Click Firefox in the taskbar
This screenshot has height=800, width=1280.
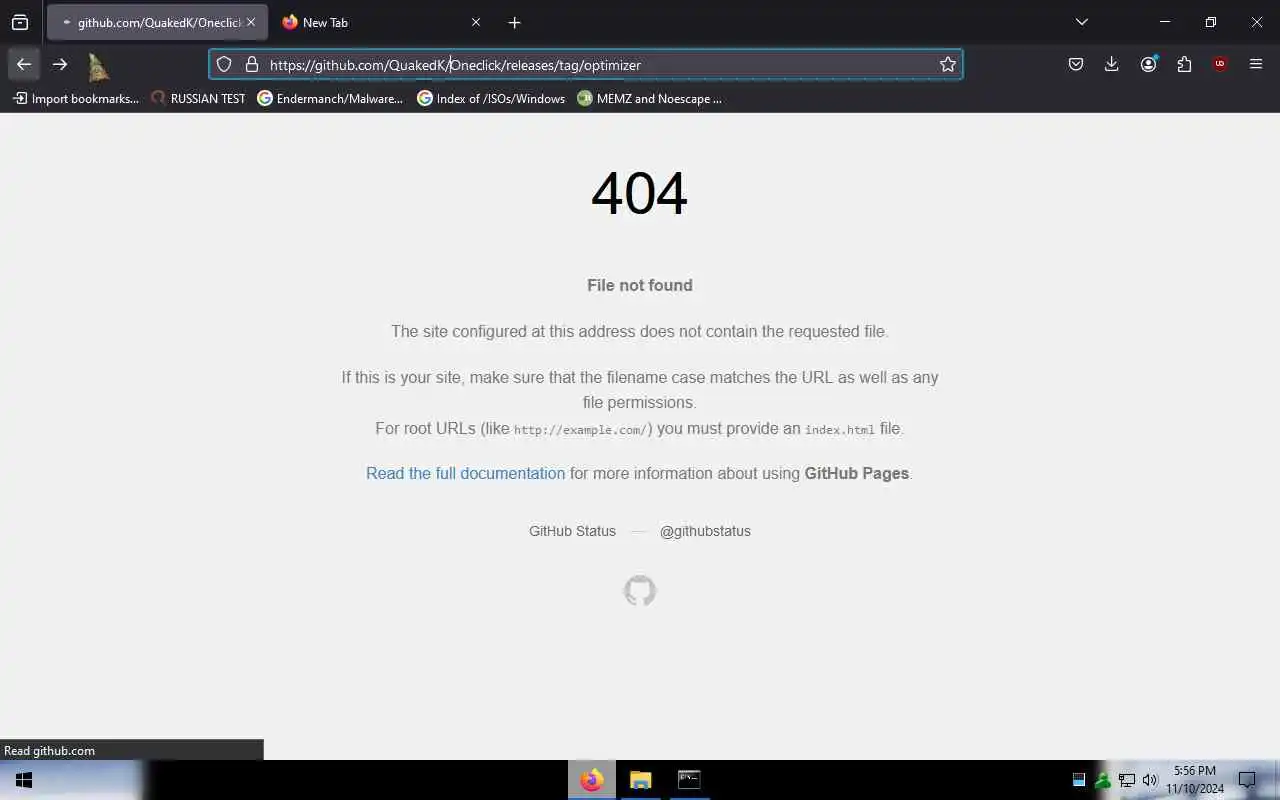pos(592,780)
